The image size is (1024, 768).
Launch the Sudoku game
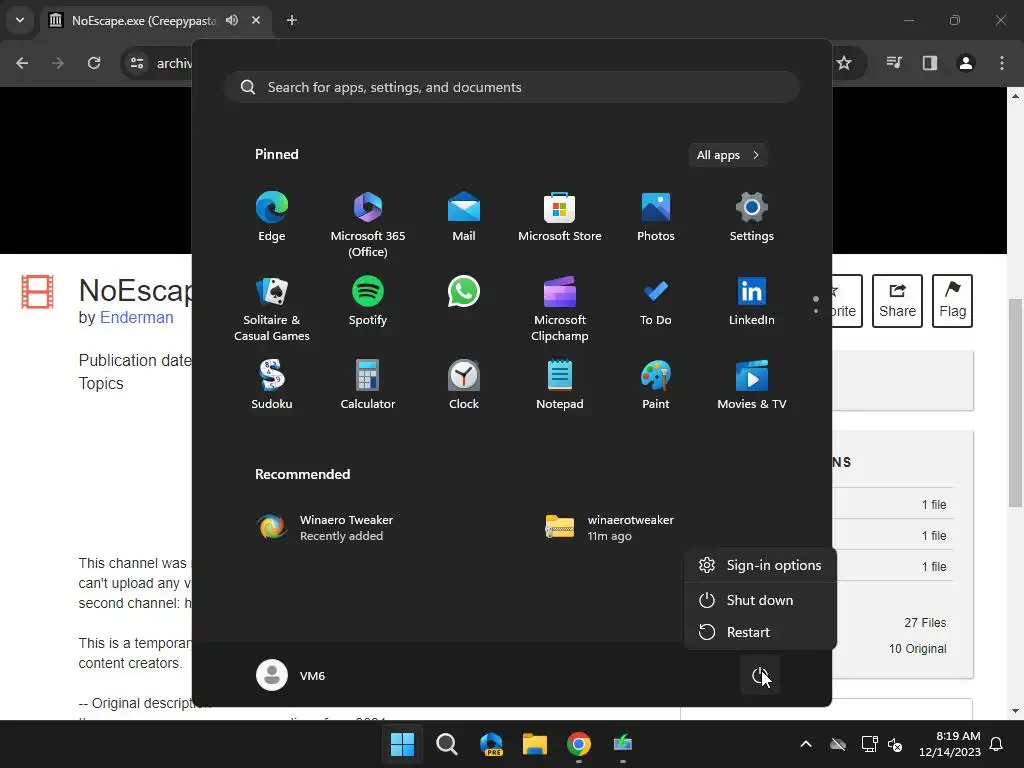click(272, 385)
